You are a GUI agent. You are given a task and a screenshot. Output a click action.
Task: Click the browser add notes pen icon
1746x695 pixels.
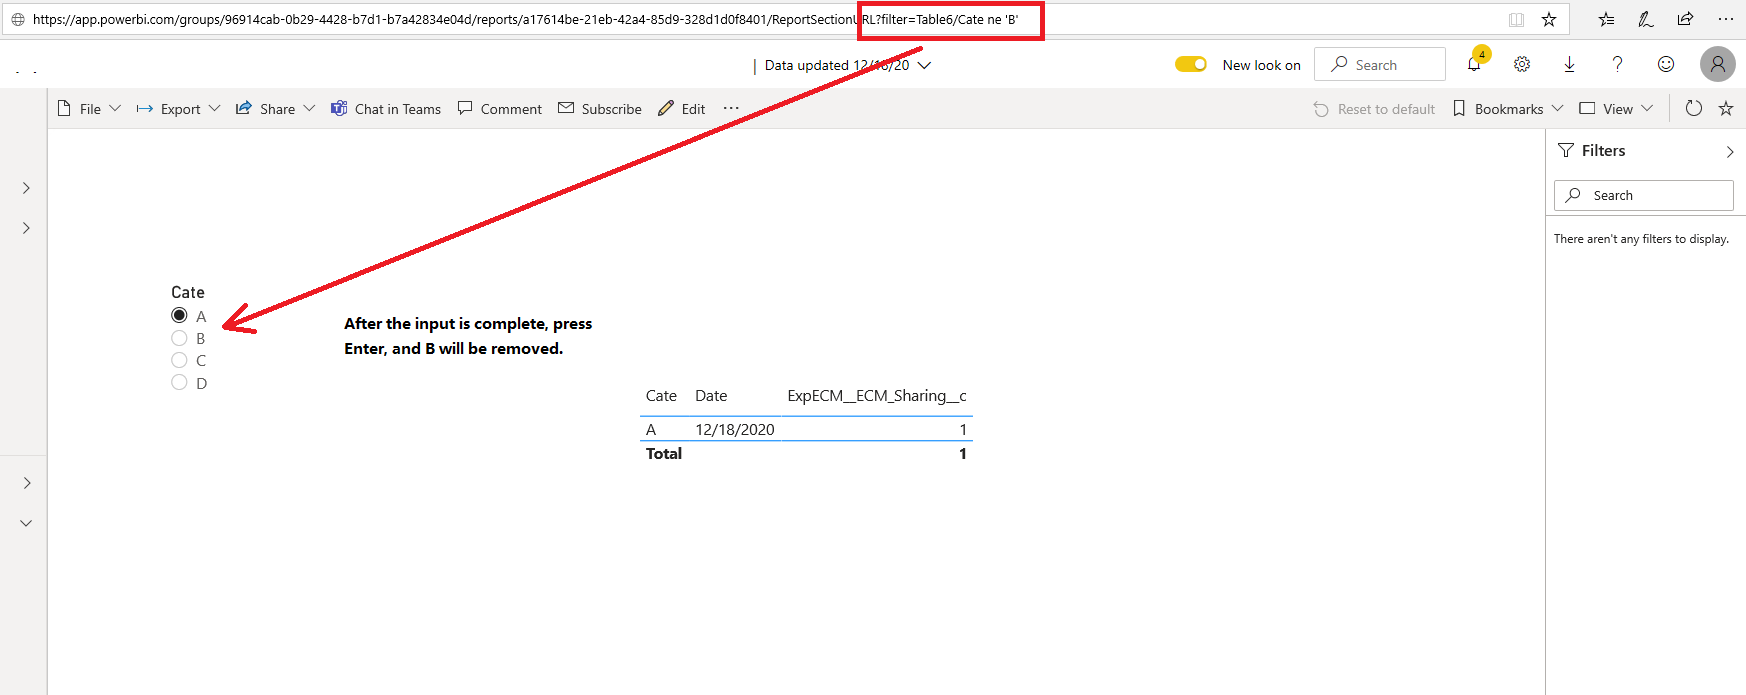click(x=1646, y=19)
